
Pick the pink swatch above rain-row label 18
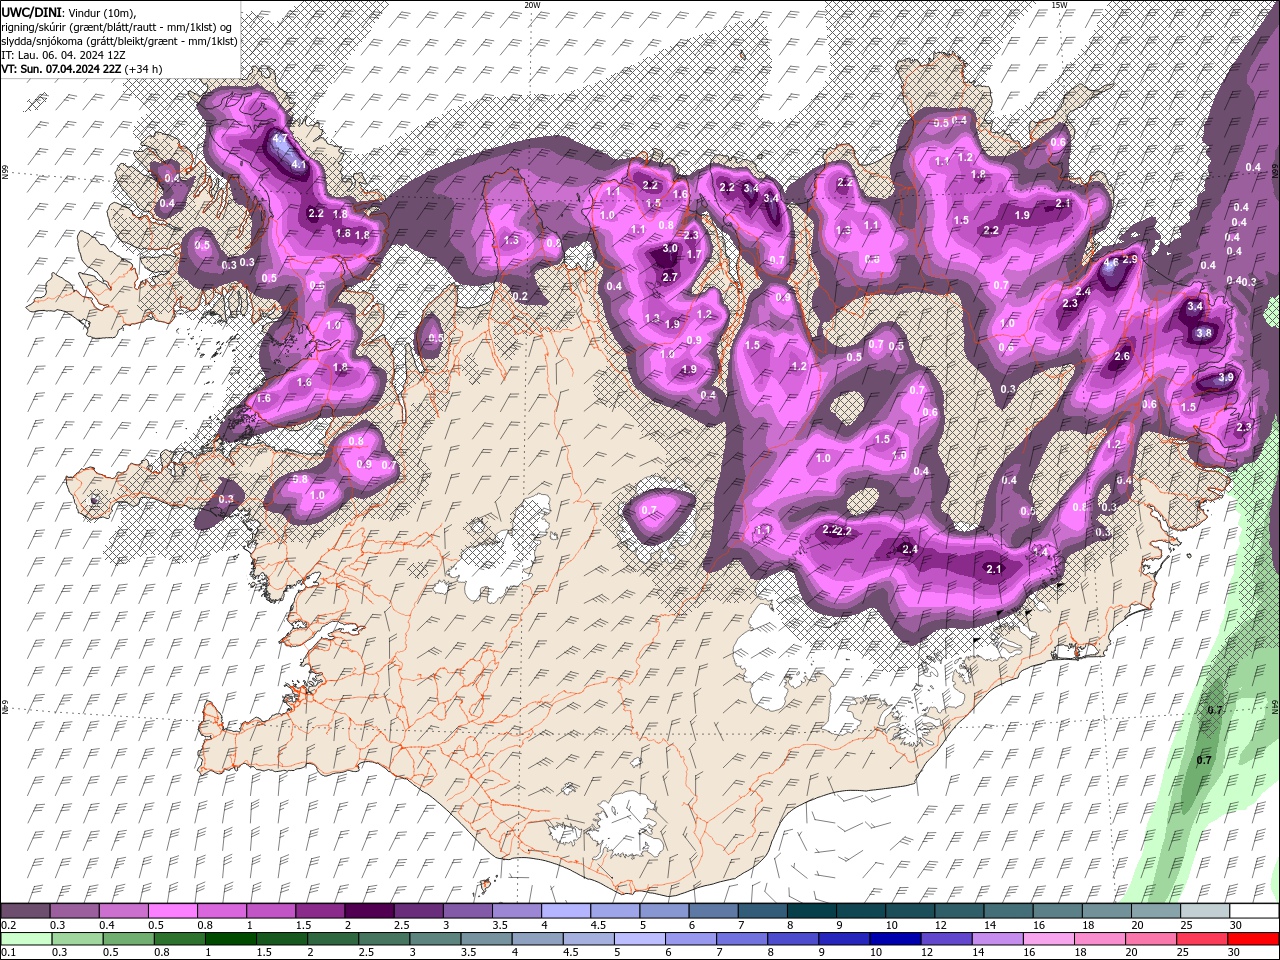1099,939
